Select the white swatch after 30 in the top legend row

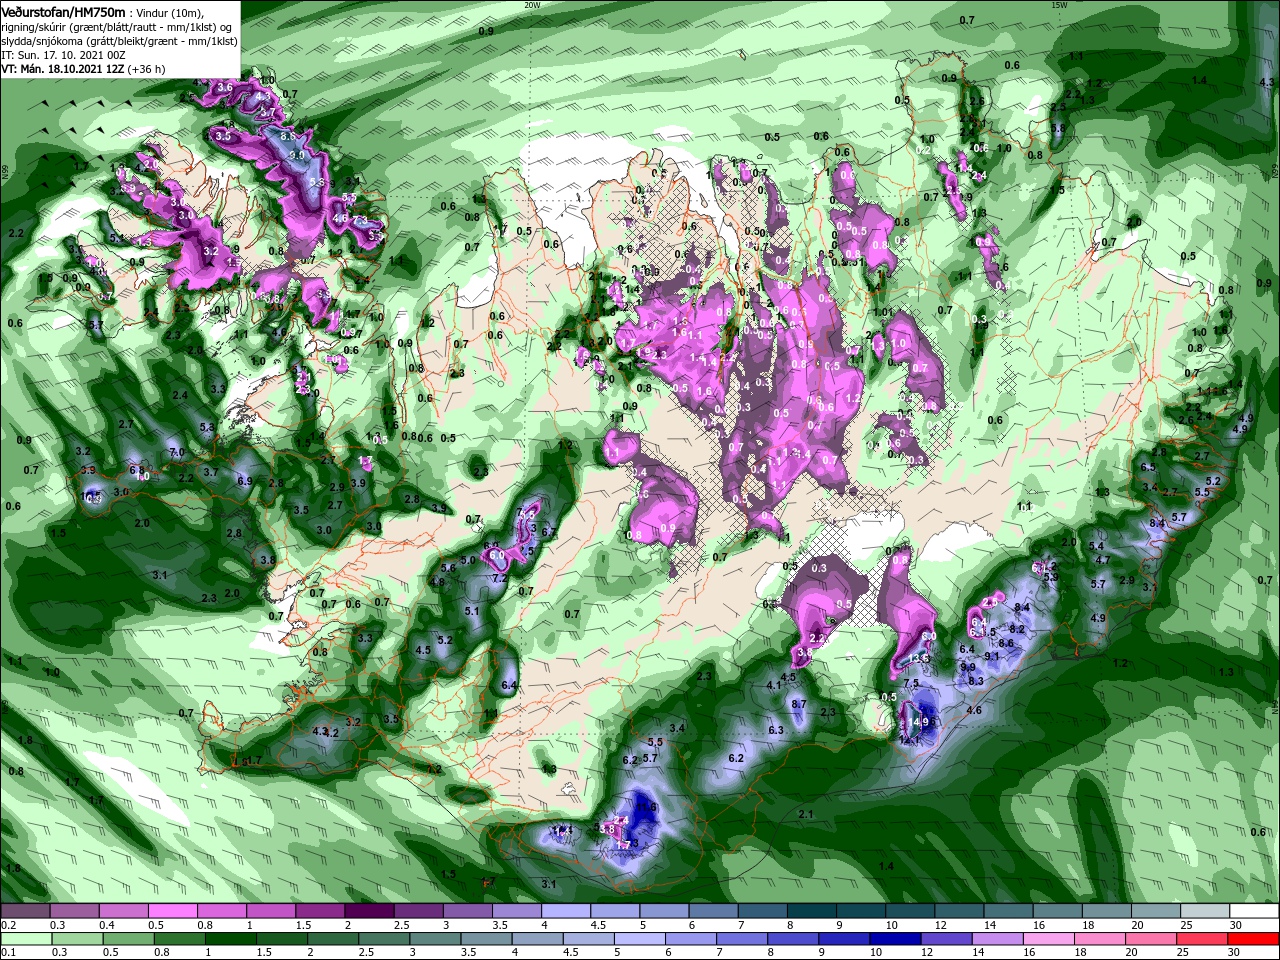pos(1253,911)
